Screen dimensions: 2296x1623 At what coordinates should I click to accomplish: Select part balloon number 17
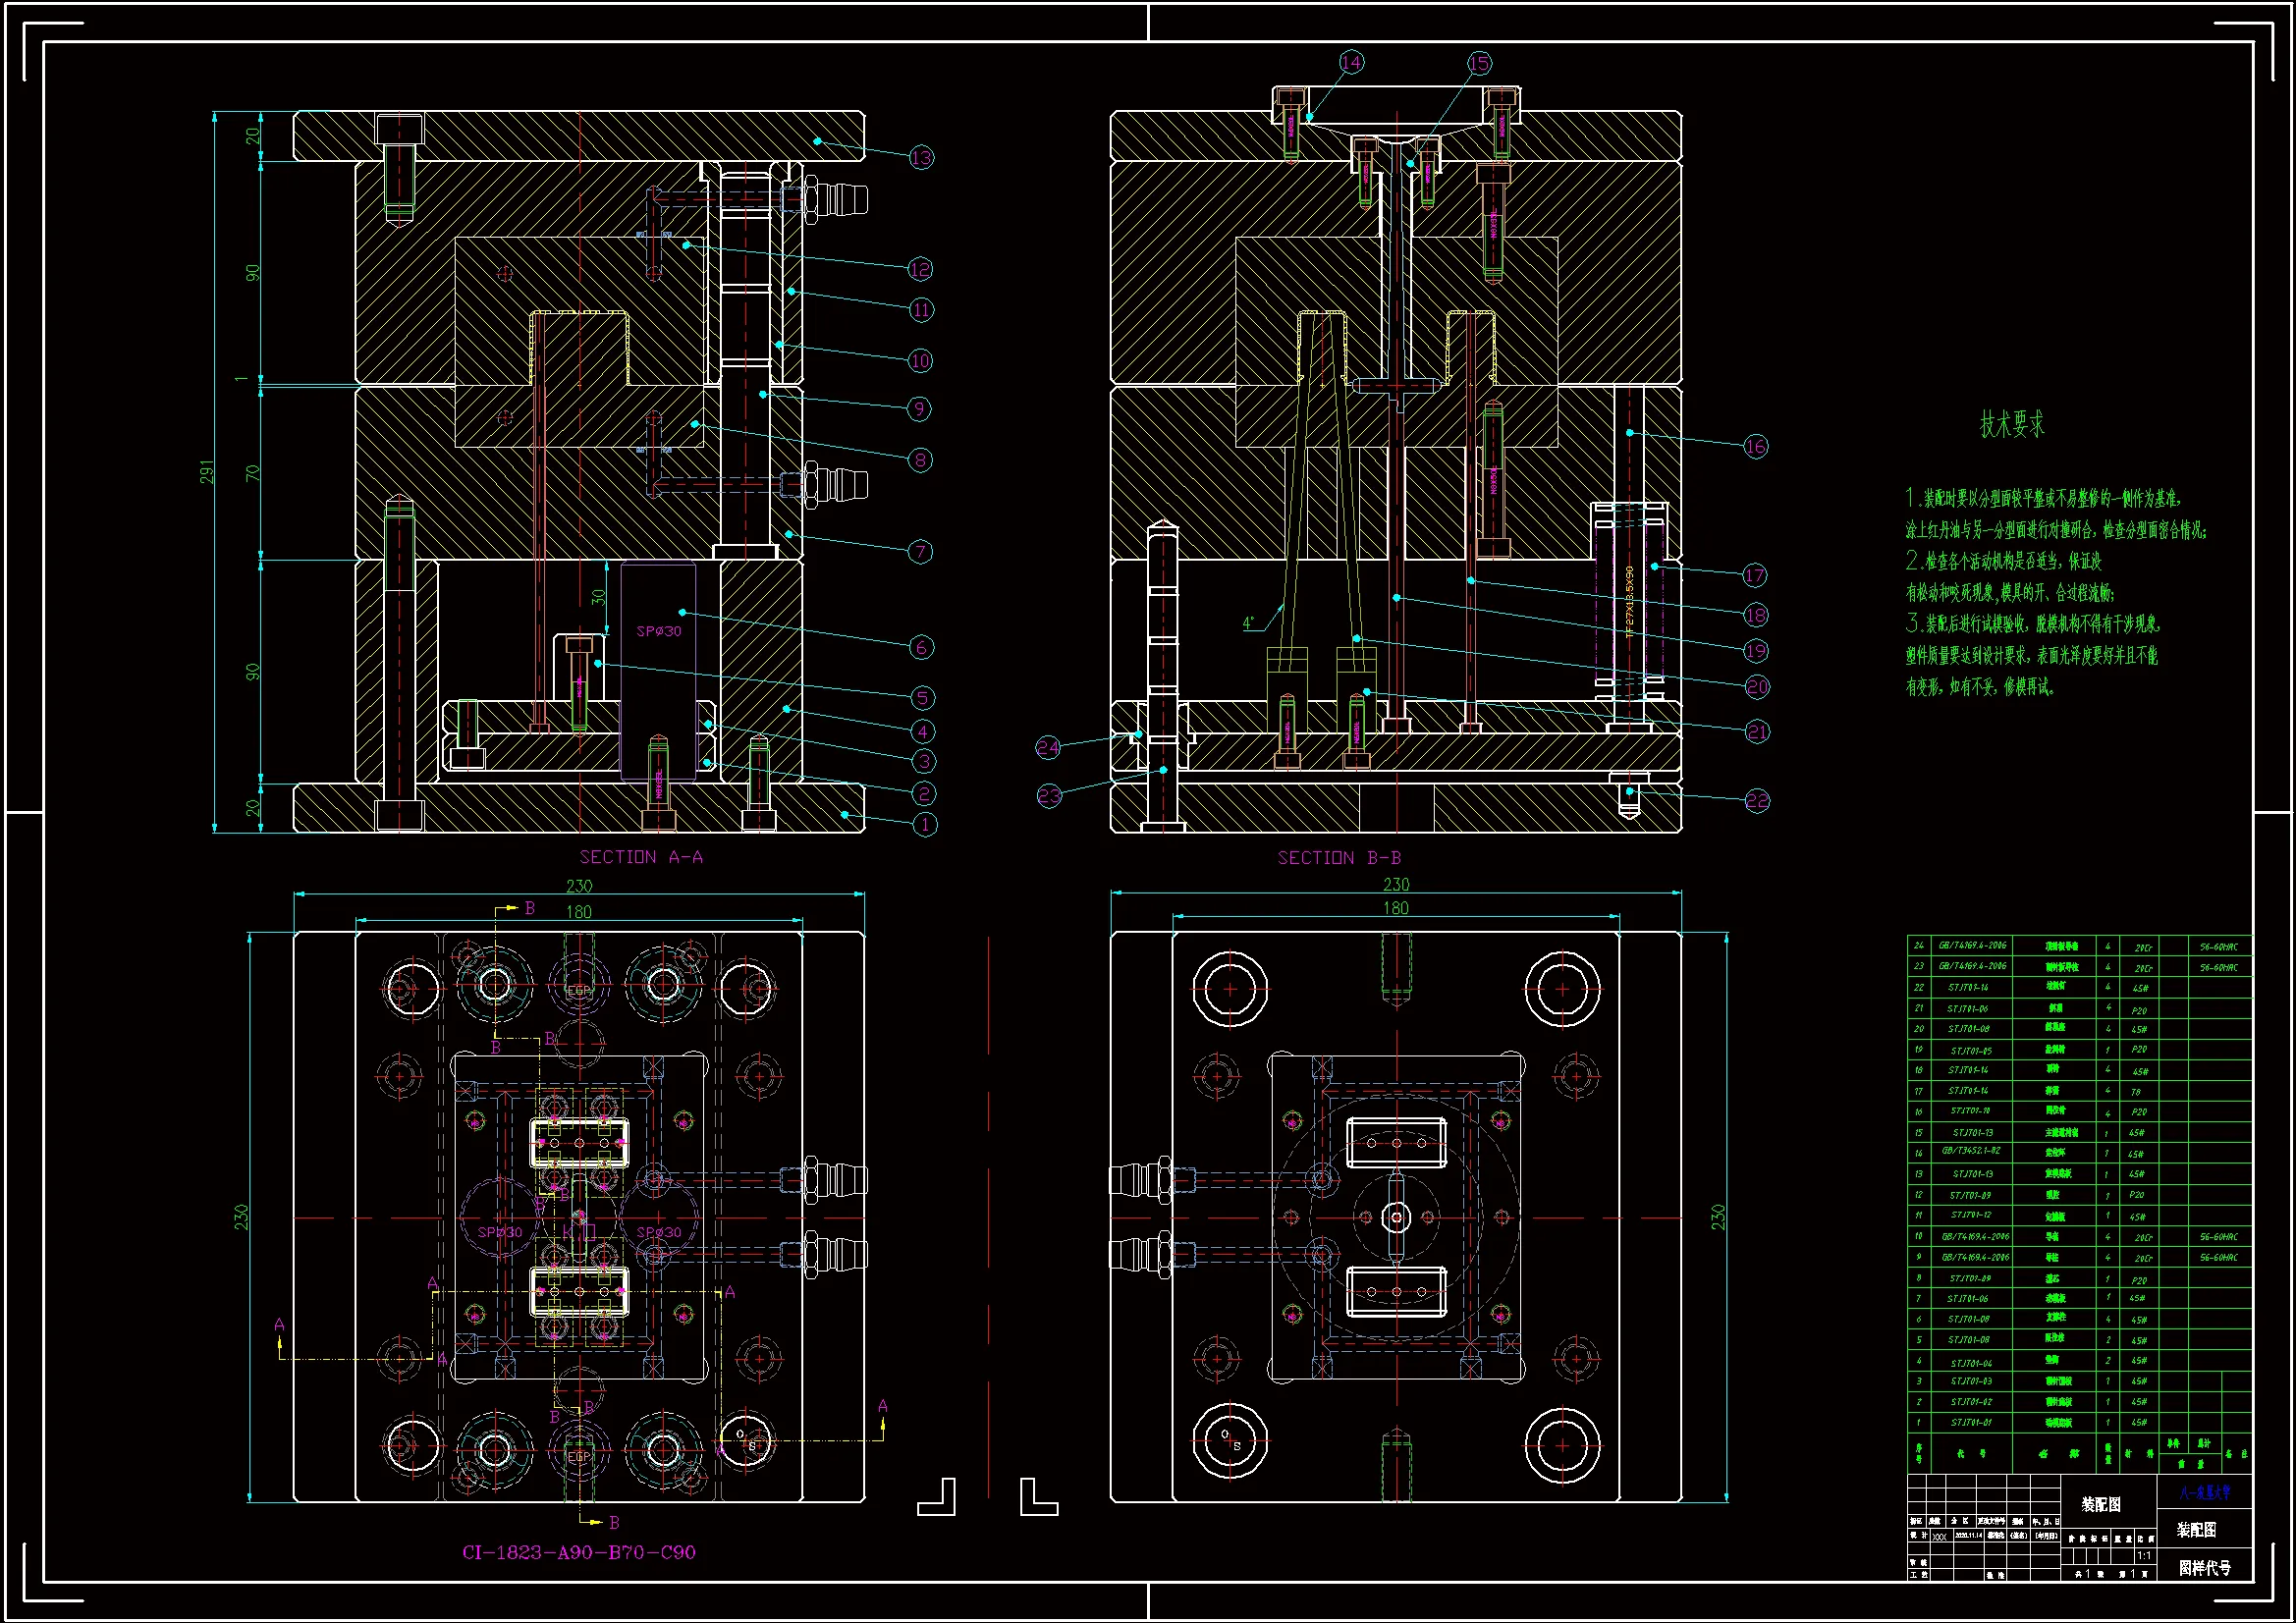(x=1755, y=575)
